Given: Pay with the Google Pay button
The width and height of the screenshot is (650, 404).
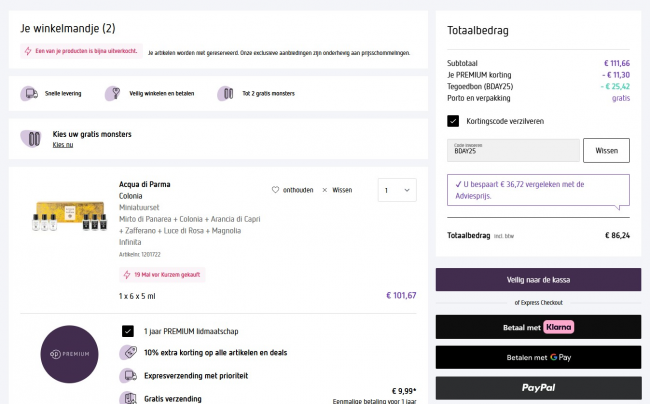Looking at the screenshot, I should 538,357.
